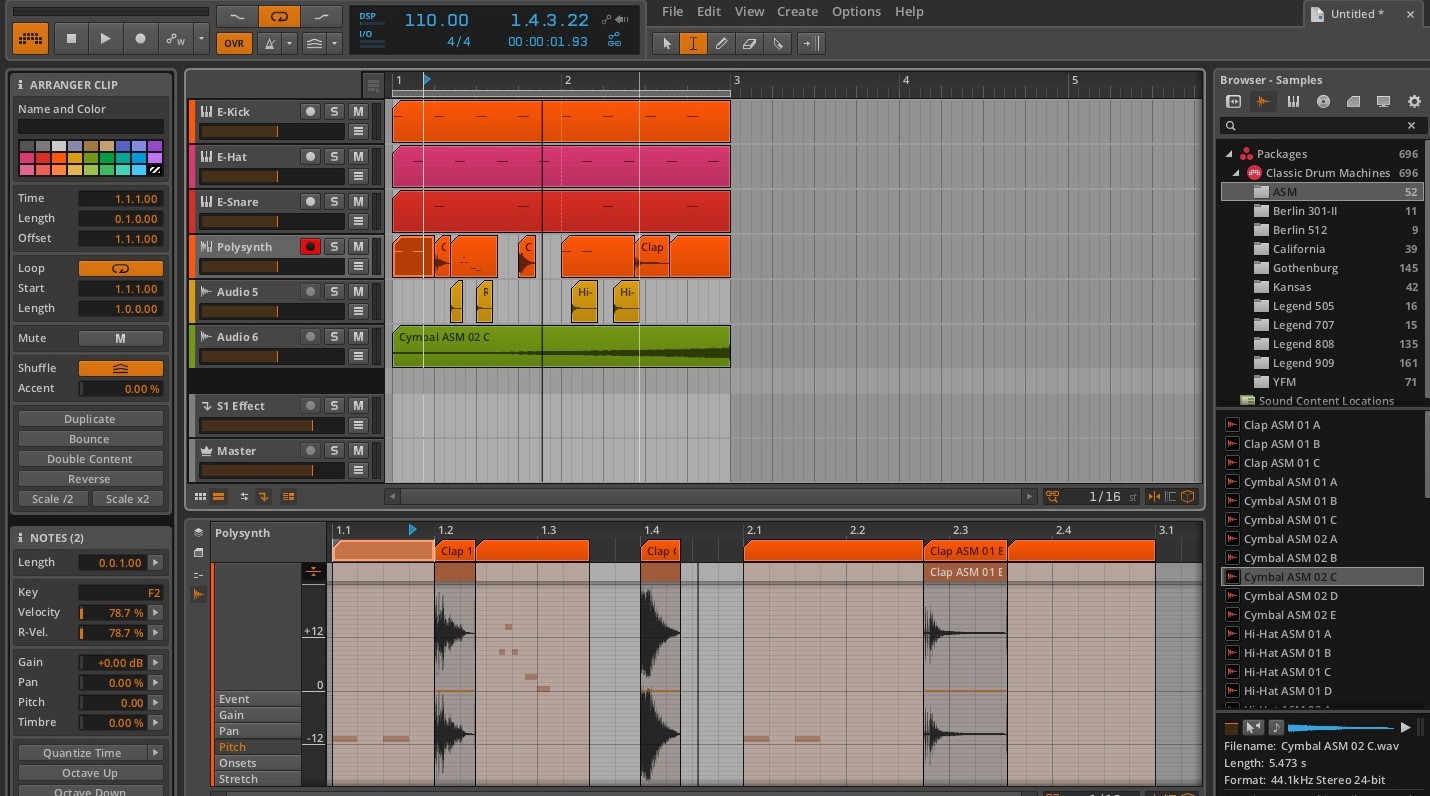Select the Pen tool
Screen dimensions: 1430x796
coord(721,43)
